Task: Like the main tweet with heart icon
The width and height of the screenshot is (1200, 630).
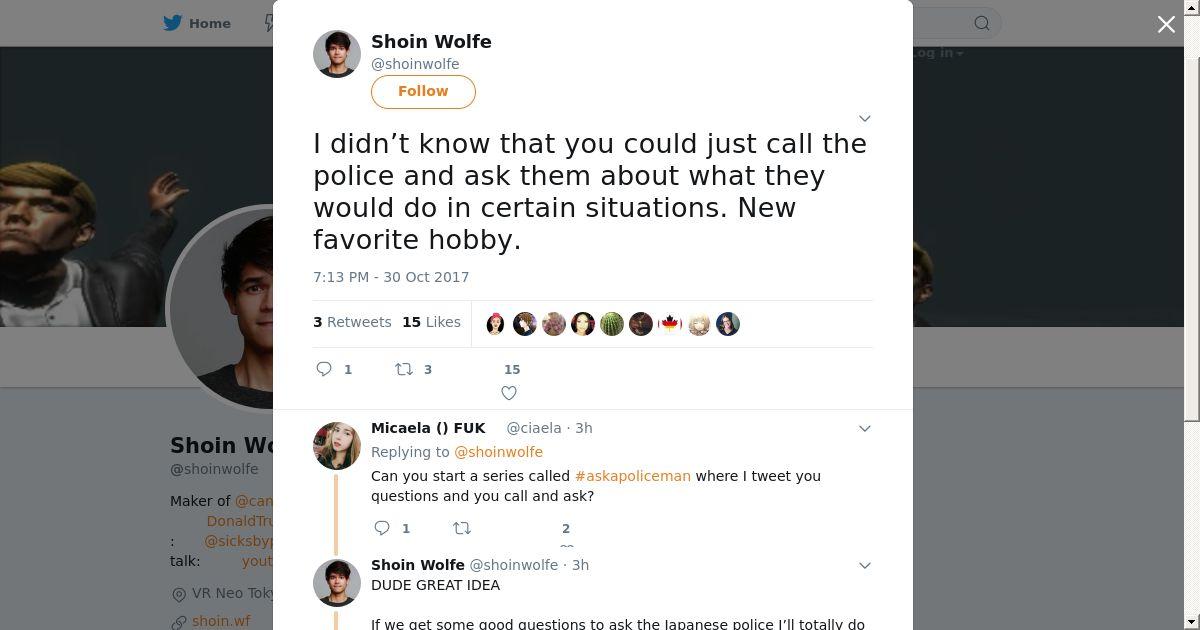Action: pyautogui.click(x=509, y=393)
